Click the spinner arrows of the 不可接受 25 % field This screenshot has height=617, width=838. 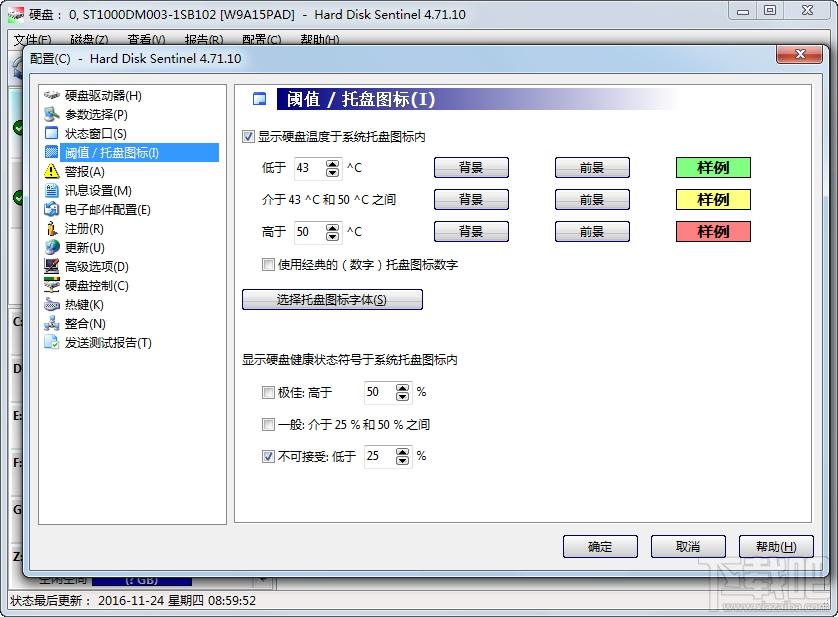pos(402,456)
